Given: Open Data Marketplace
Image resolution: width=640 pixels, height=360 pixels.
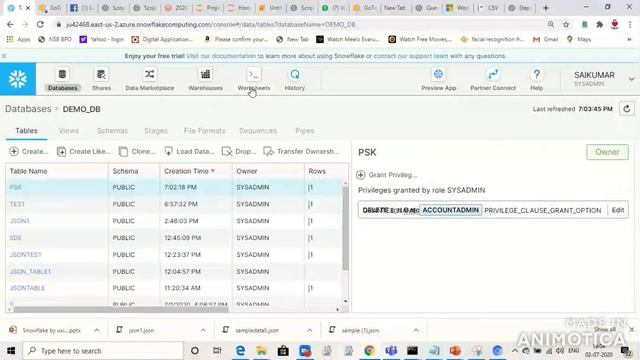Looking at the screenshot, I should [x=149, y=79].
